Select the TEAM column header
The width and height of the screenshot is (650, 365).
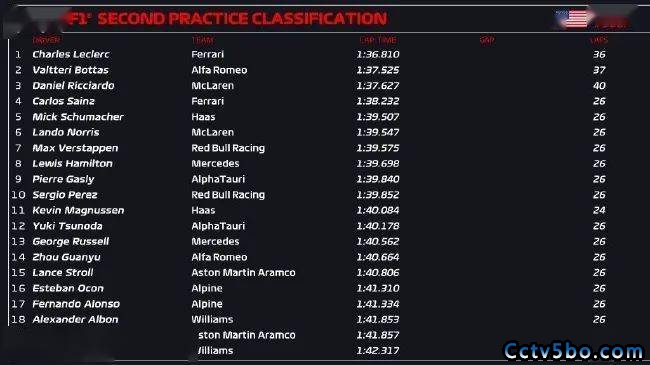(x=203, y=40)
